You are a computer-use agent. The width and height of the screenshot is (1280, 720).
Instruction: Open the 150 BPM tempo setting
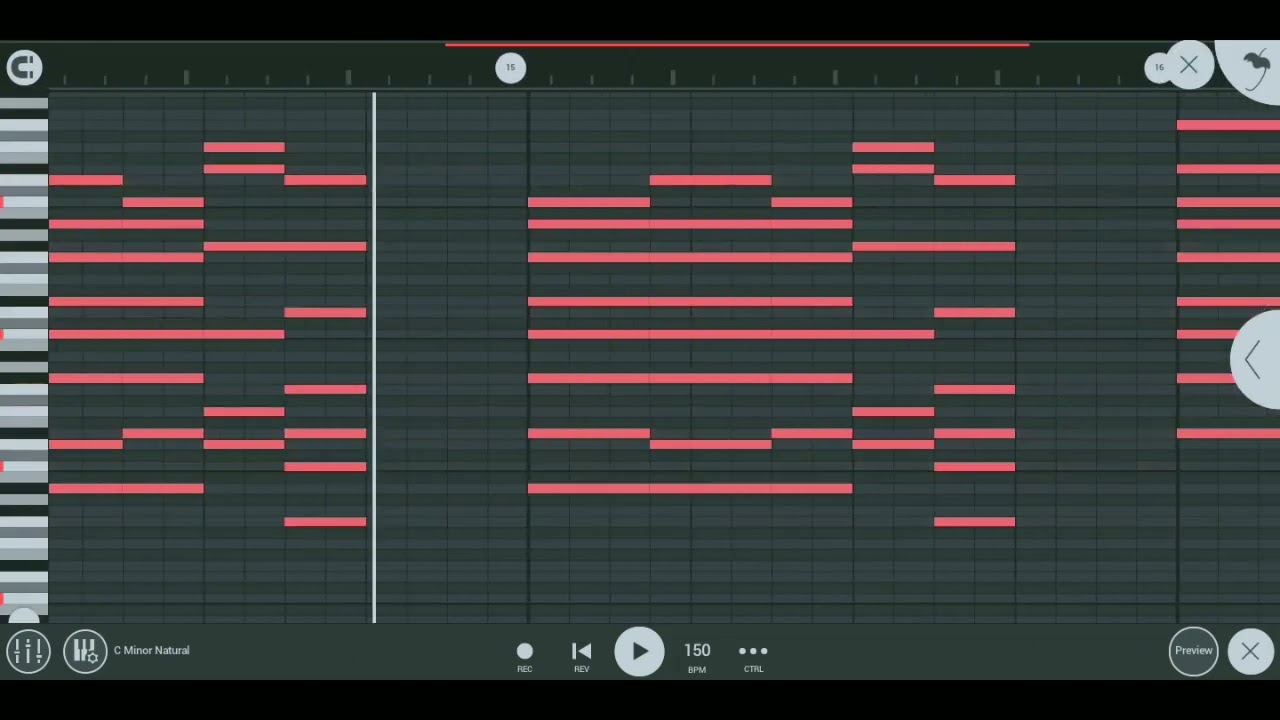click(697, 656)
